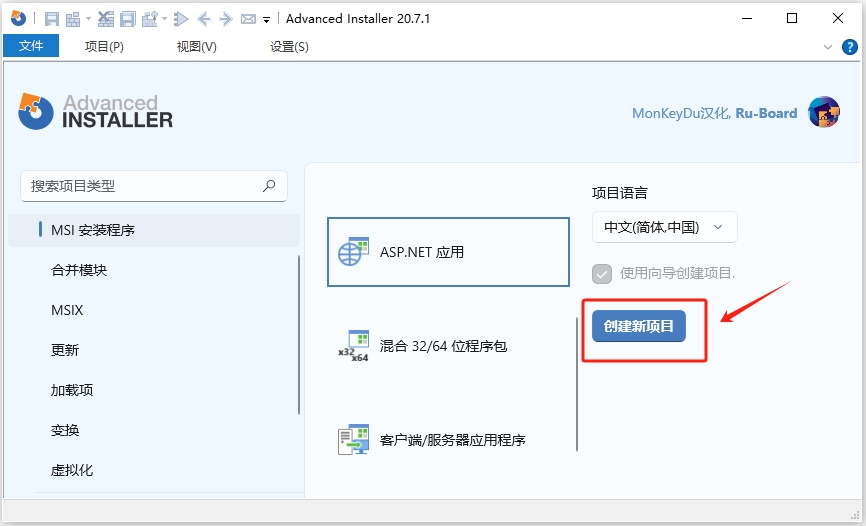Click the Build and Run icon with pin
This screenshot has height=526, width=866.
coord(150,19)
